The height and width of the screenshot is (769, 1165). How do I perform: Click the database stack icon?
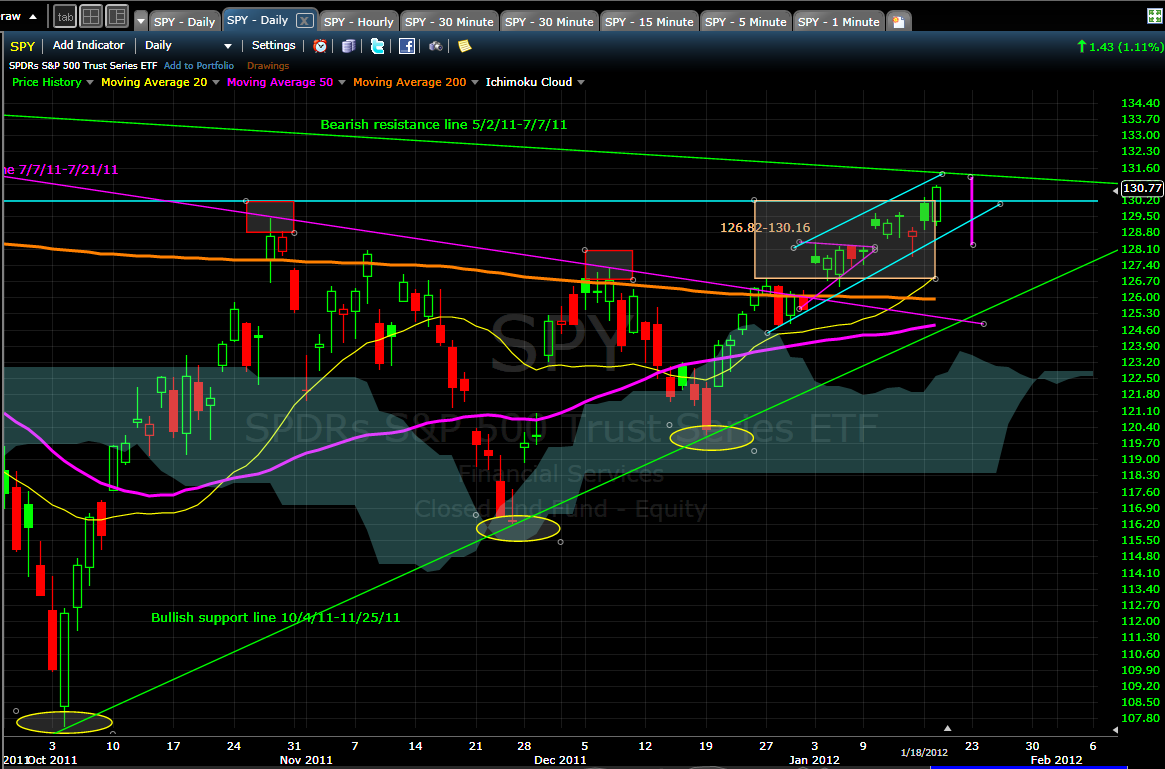click(x=348, y=46)
